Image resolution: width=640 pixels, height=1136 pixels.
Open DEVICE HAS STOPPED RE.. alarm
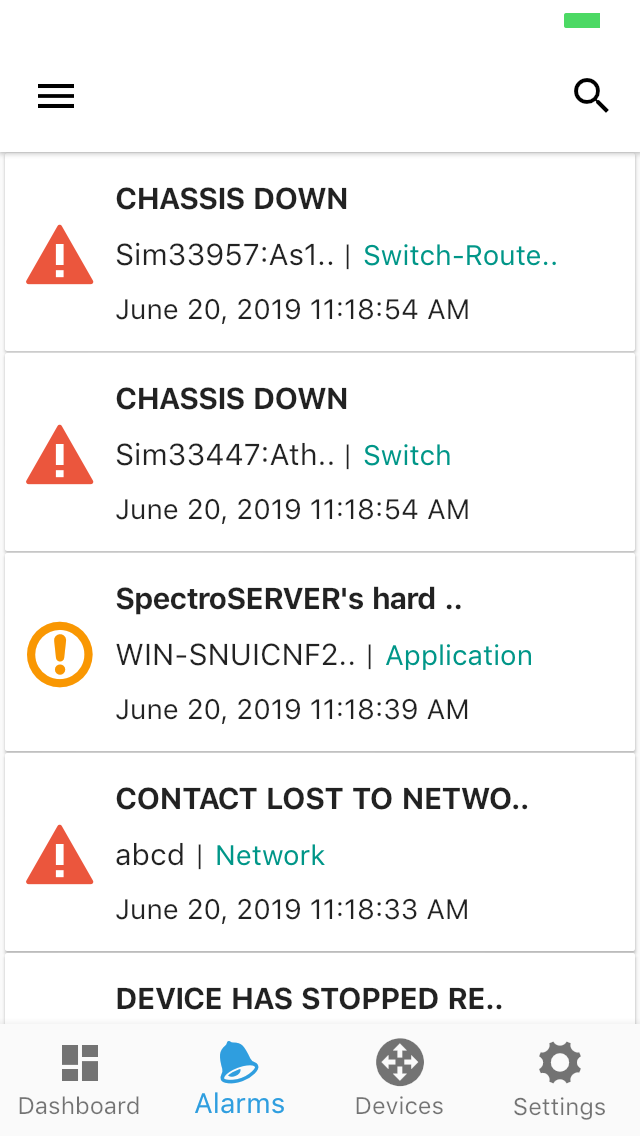click(309, 999)
